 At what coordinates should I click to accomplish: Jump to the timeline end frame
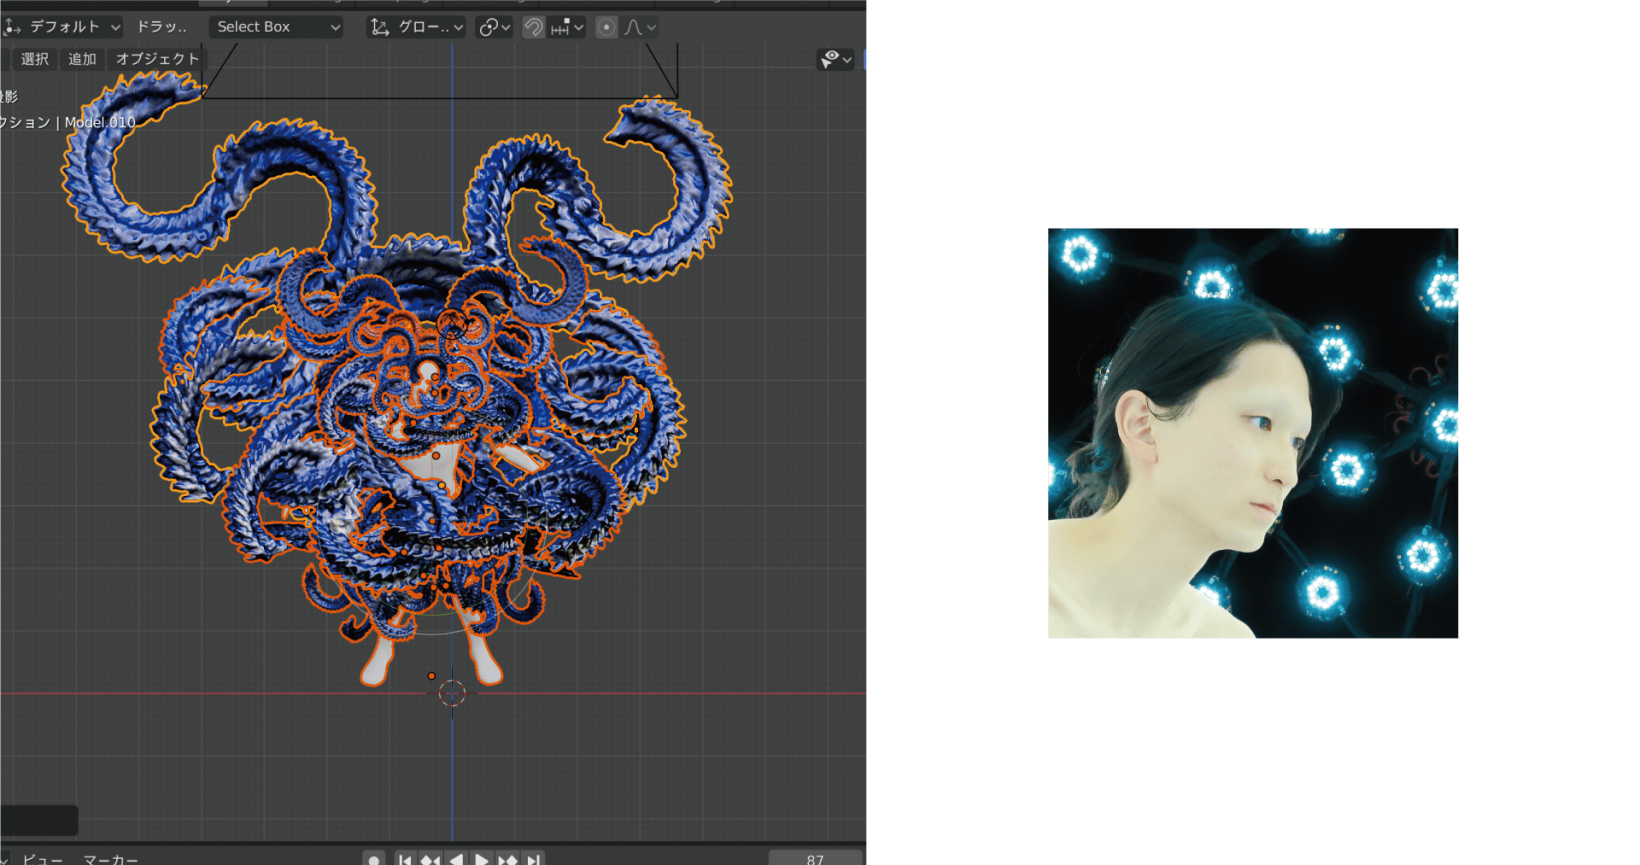point(533,859)
